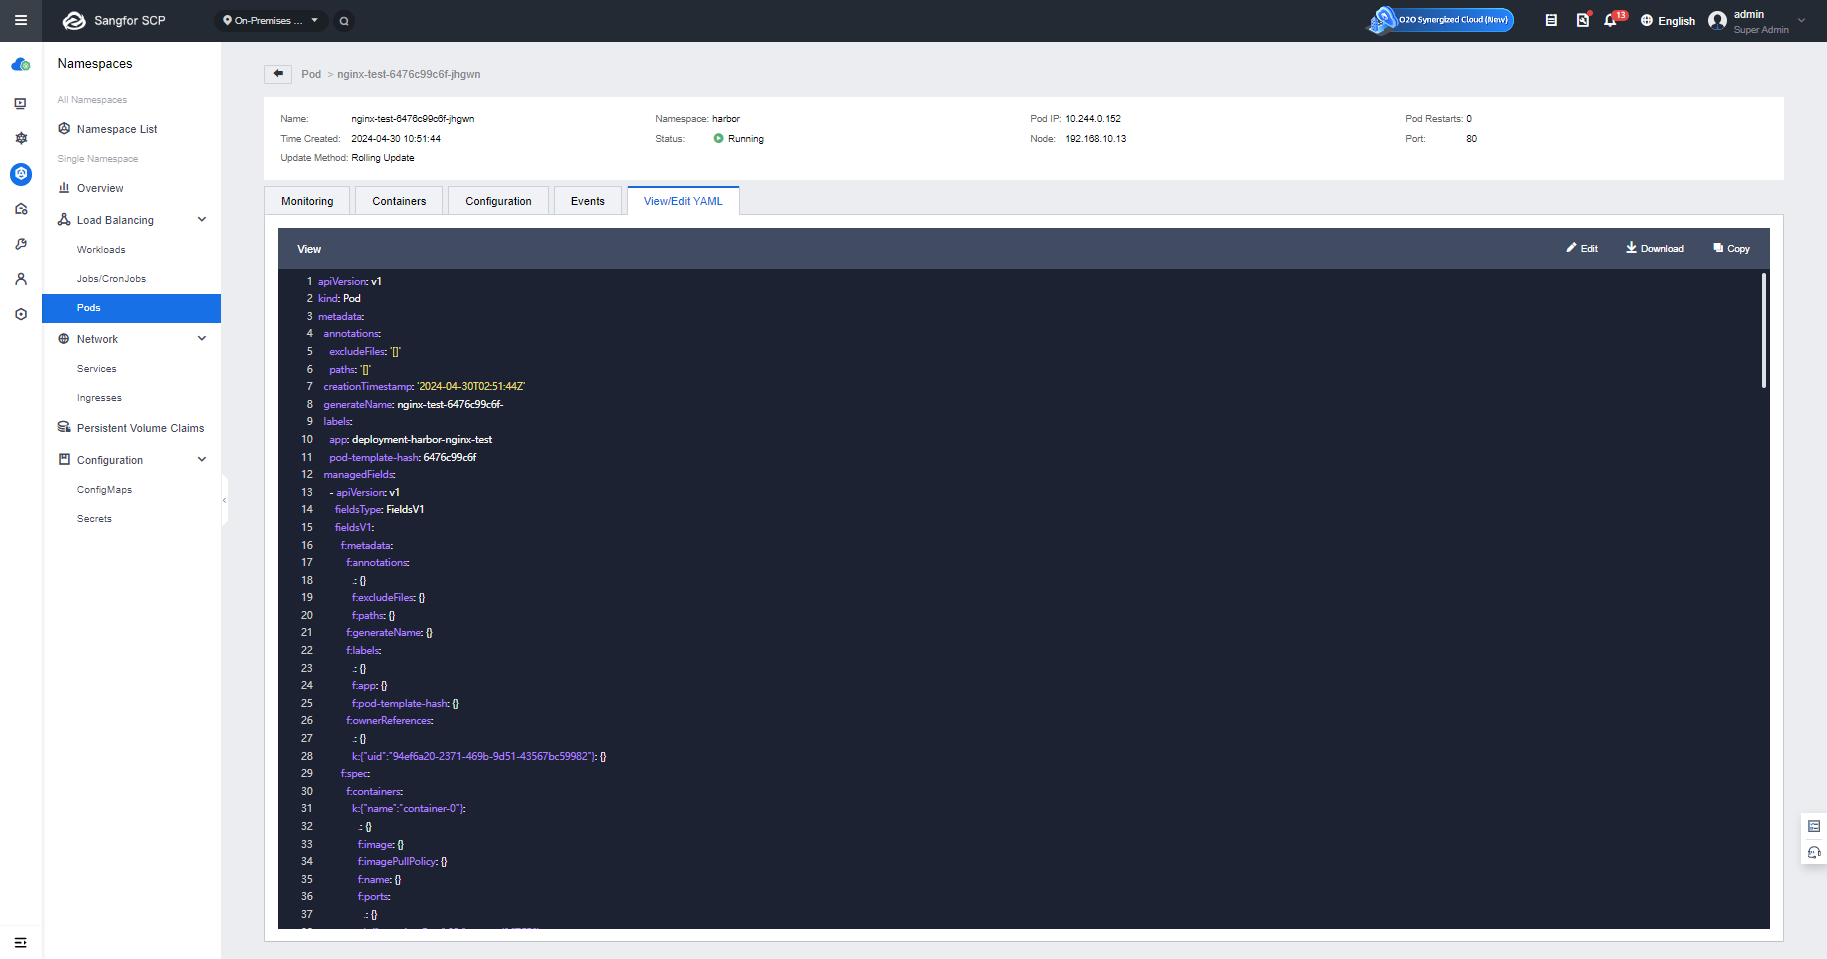Open the hamburger main menu
Screen dimensions: 1827x959
20,20
